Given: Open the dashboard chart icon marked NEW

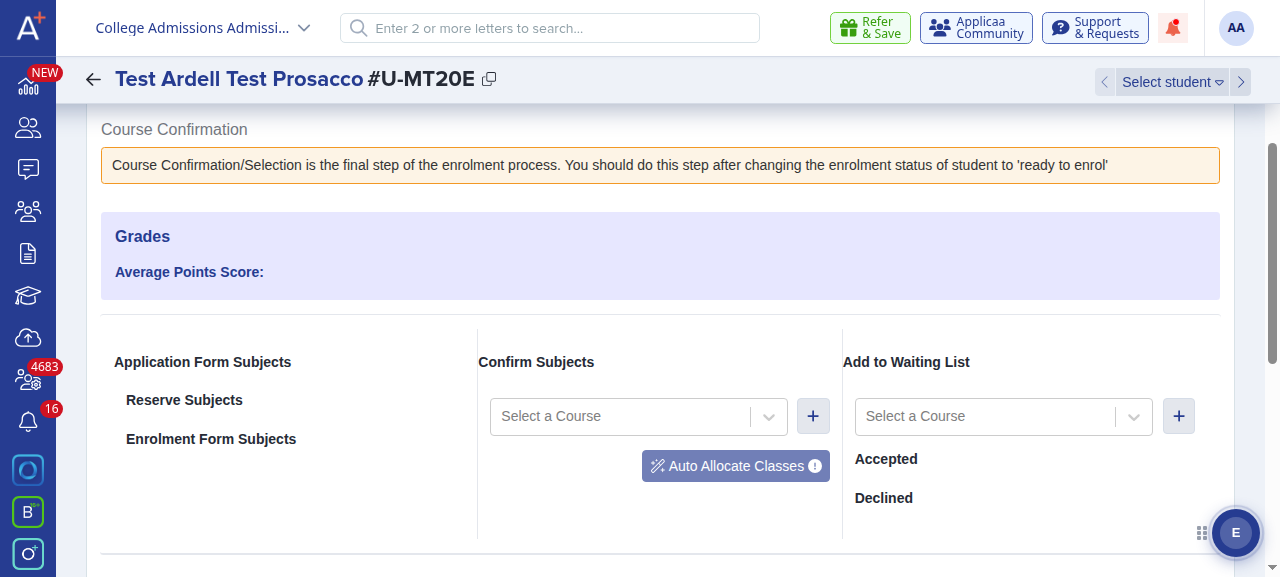Looking at the screenshot, I should [x=28, y=86].
